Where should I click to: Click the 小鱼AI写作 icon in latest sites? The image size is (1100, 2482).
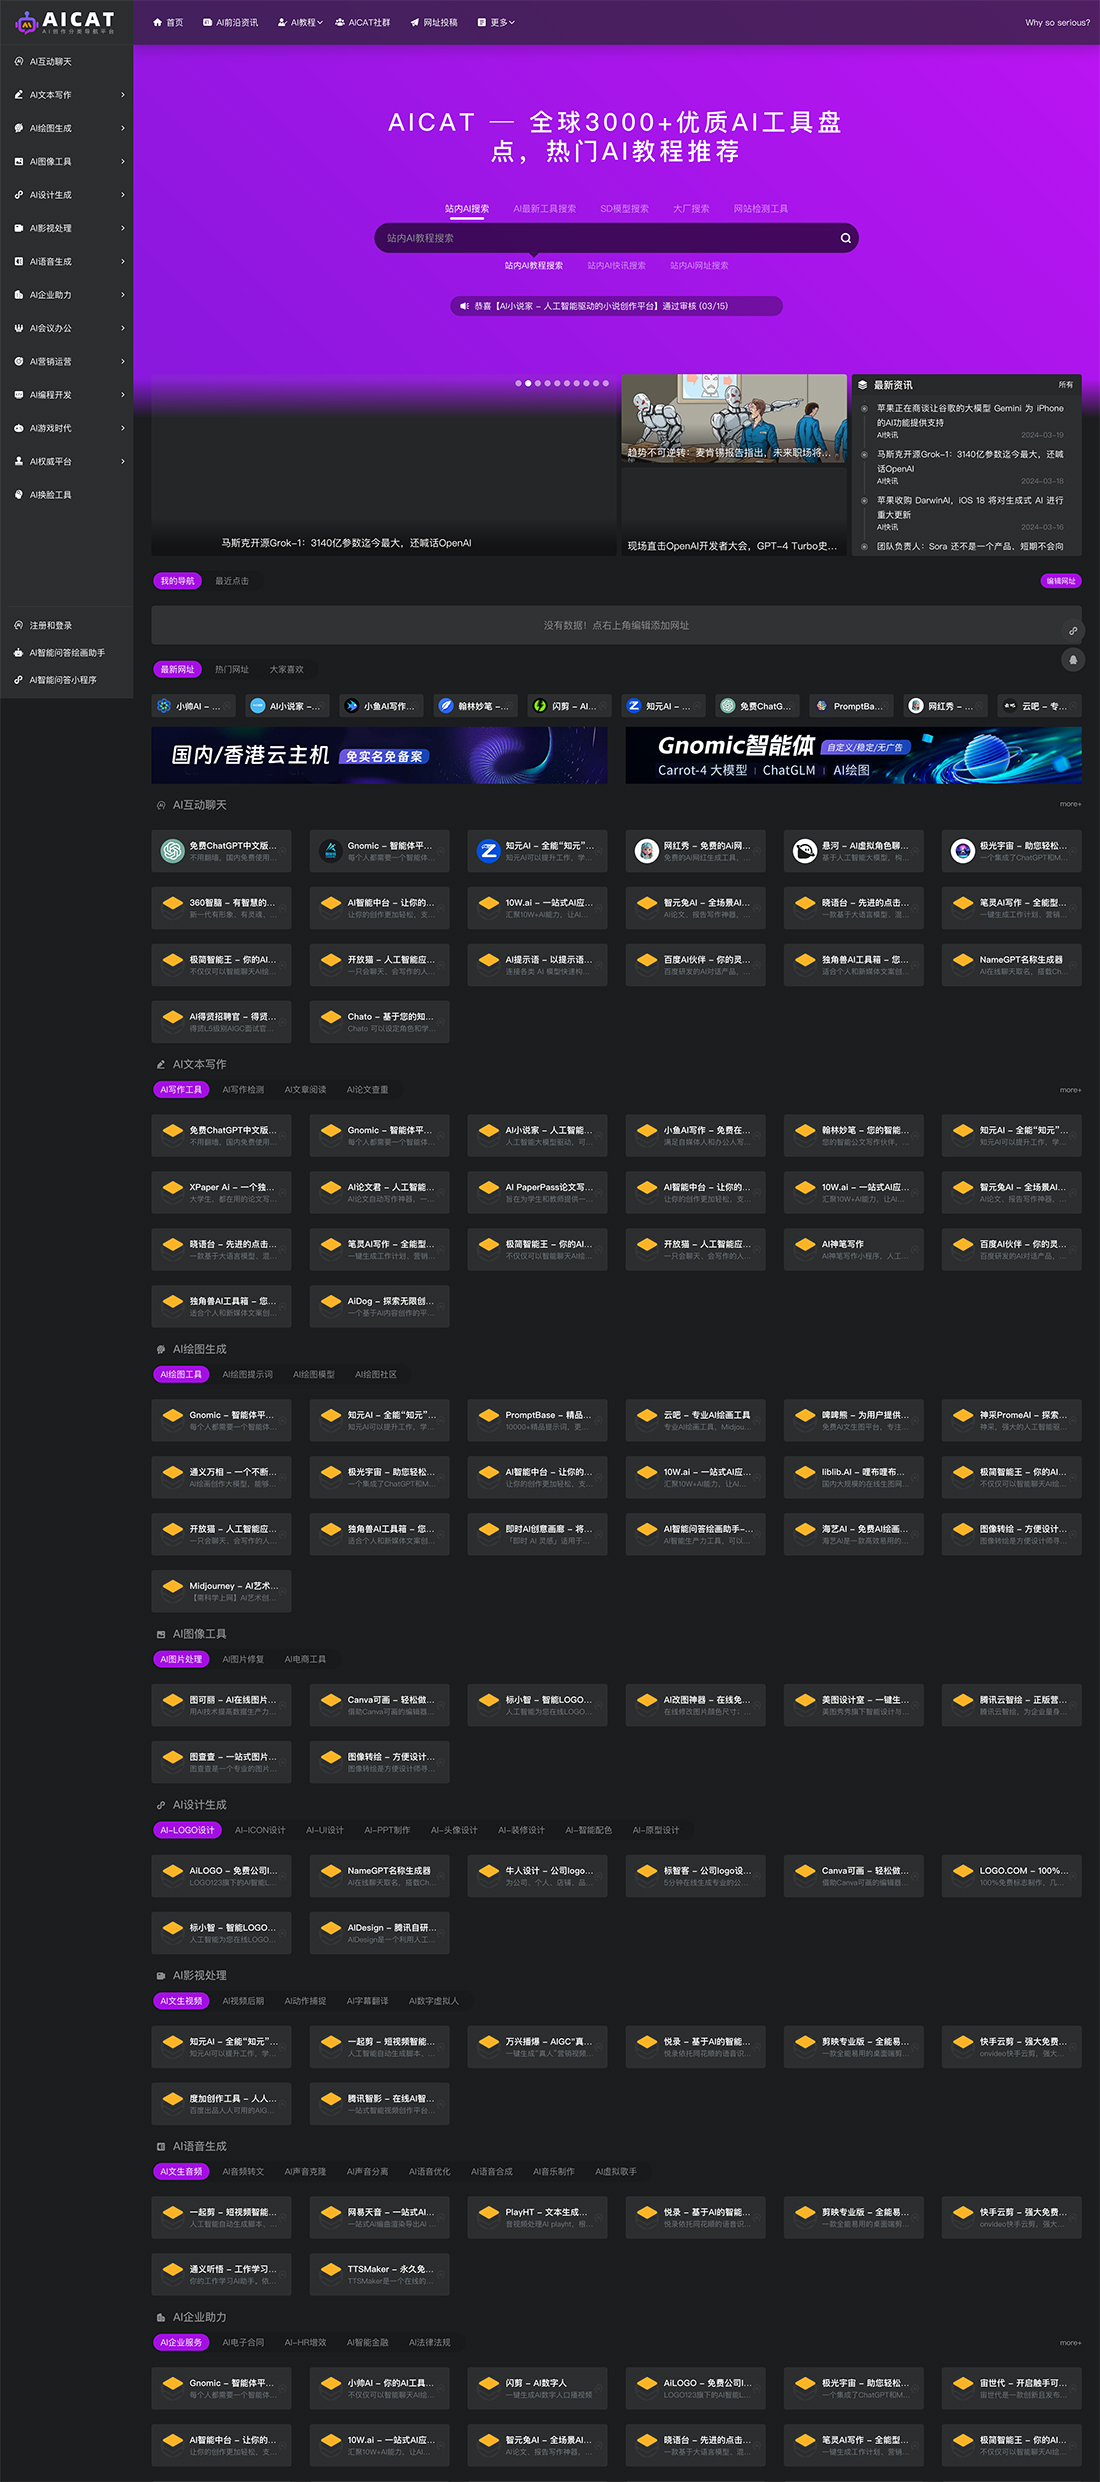tap(352, 706)
